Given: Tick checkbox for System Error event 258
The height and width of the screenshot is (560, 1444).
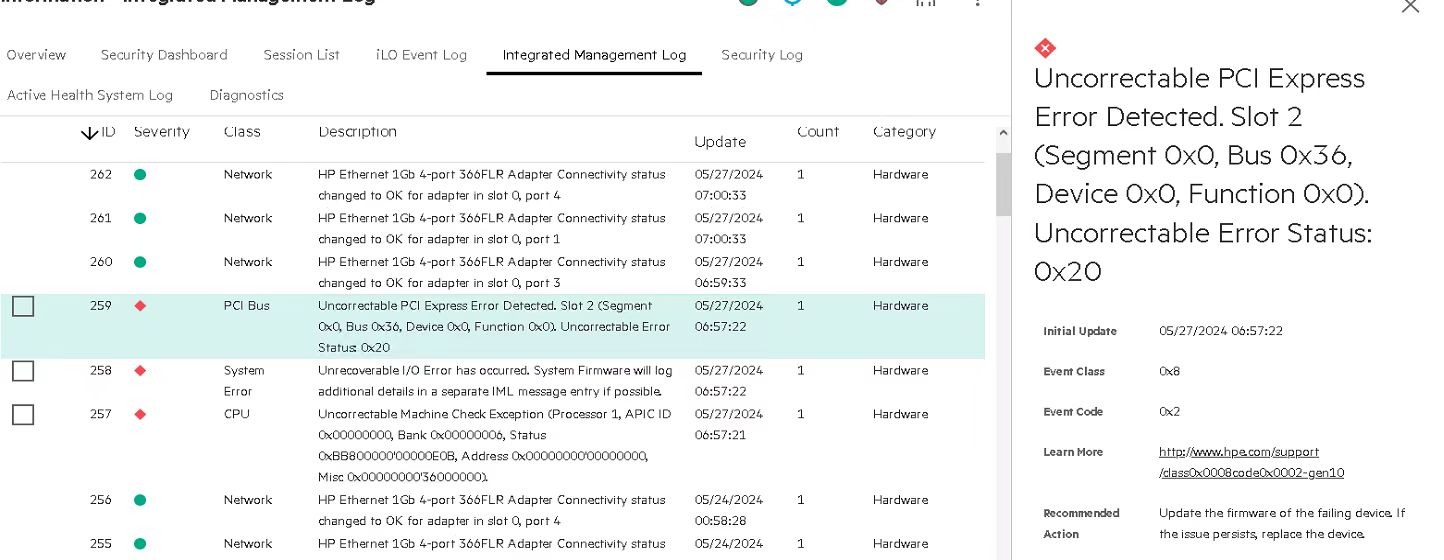Looking at the screenshot, I should (x=23, y=372).
